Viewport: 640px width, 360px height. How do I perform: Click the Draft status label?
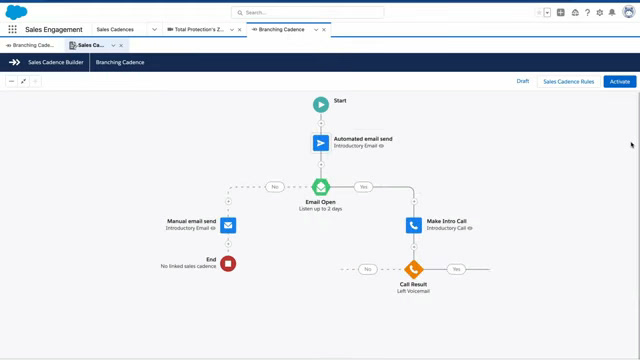pos(523,81)
